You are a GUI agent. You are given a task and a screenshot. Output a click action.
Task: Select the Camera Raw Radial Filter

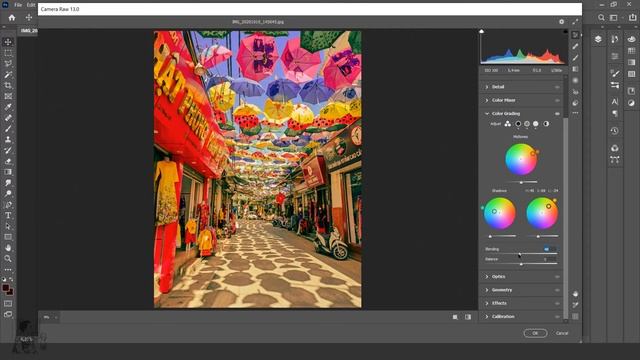tap(575, 80)
